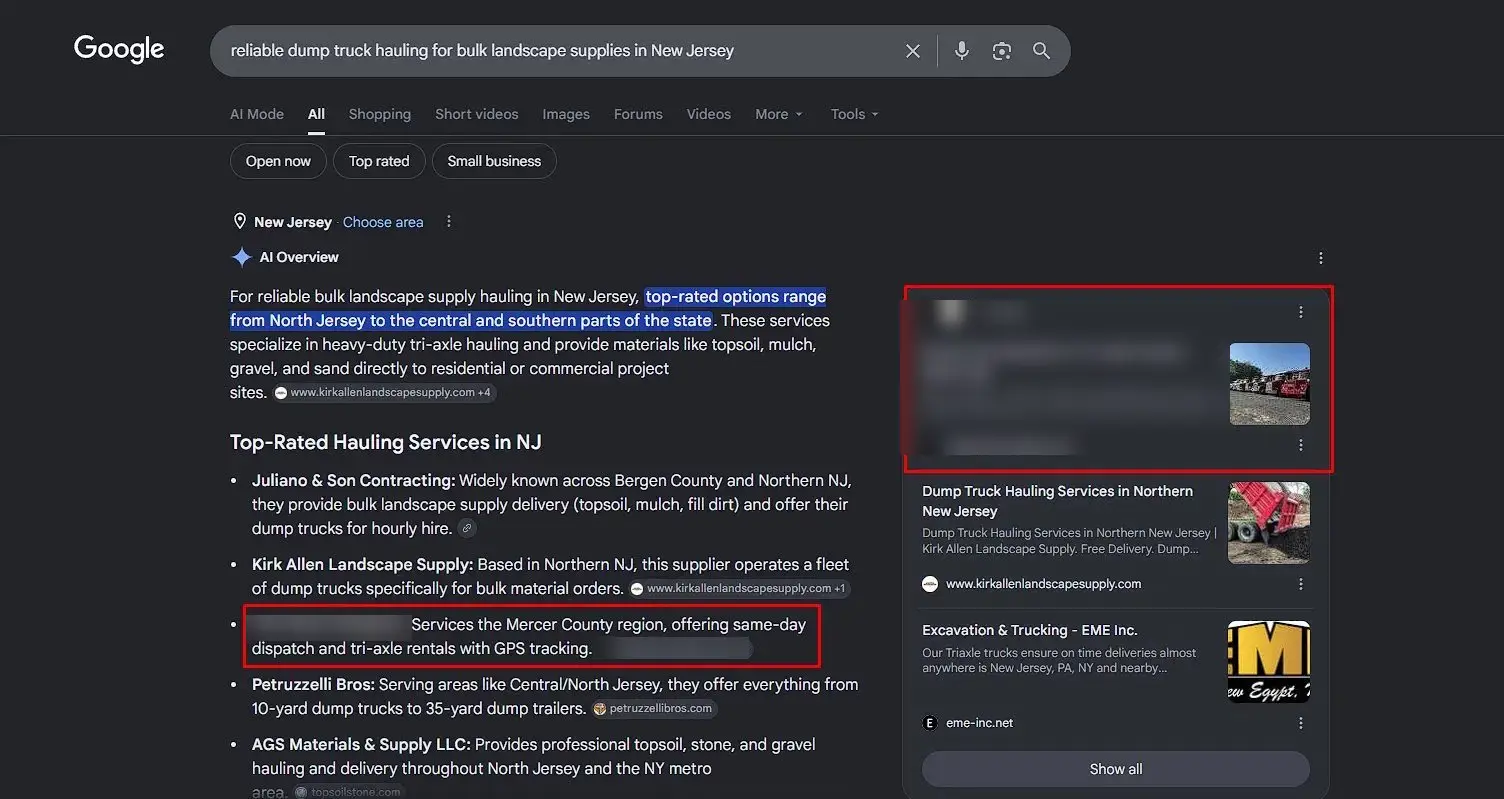The width and height of the screenshot is (1504, 799).
Task: Open the truck fleet photo thumbnail
Action: point(1269,384)
